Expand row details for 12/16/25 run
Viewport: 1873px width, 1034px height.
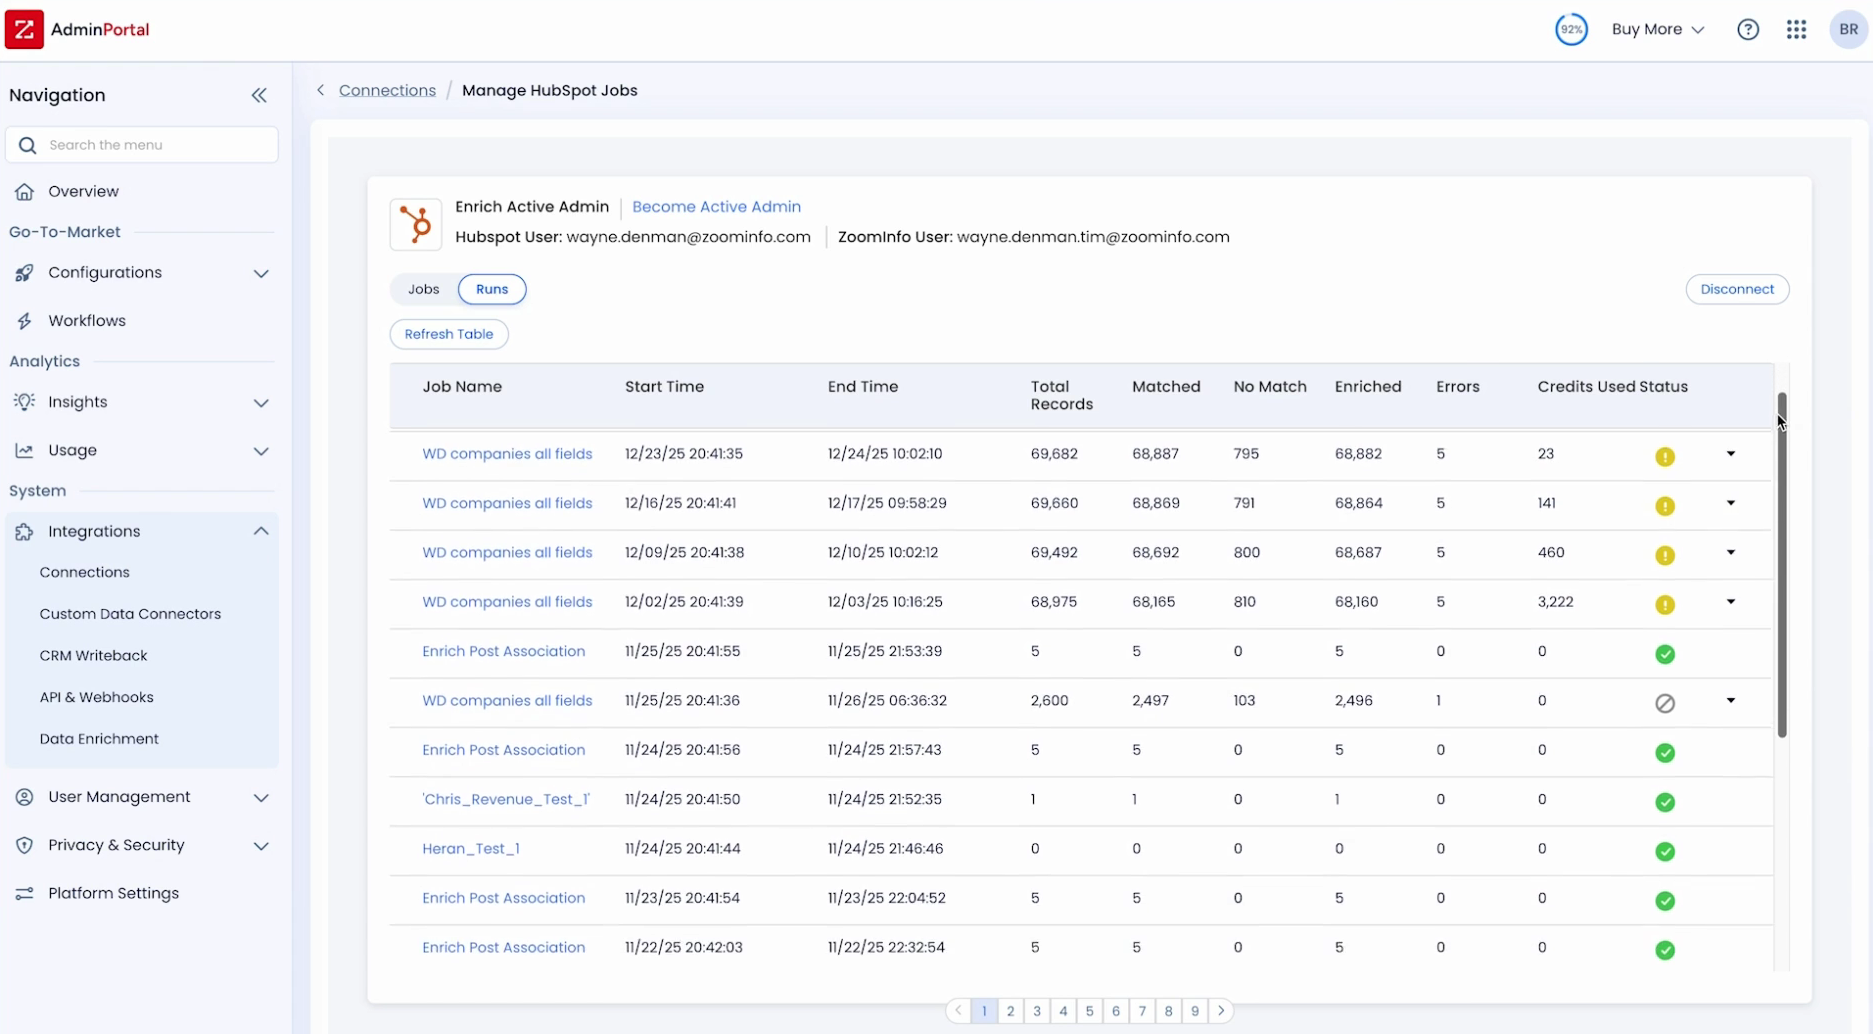(x=1730, y=503)
